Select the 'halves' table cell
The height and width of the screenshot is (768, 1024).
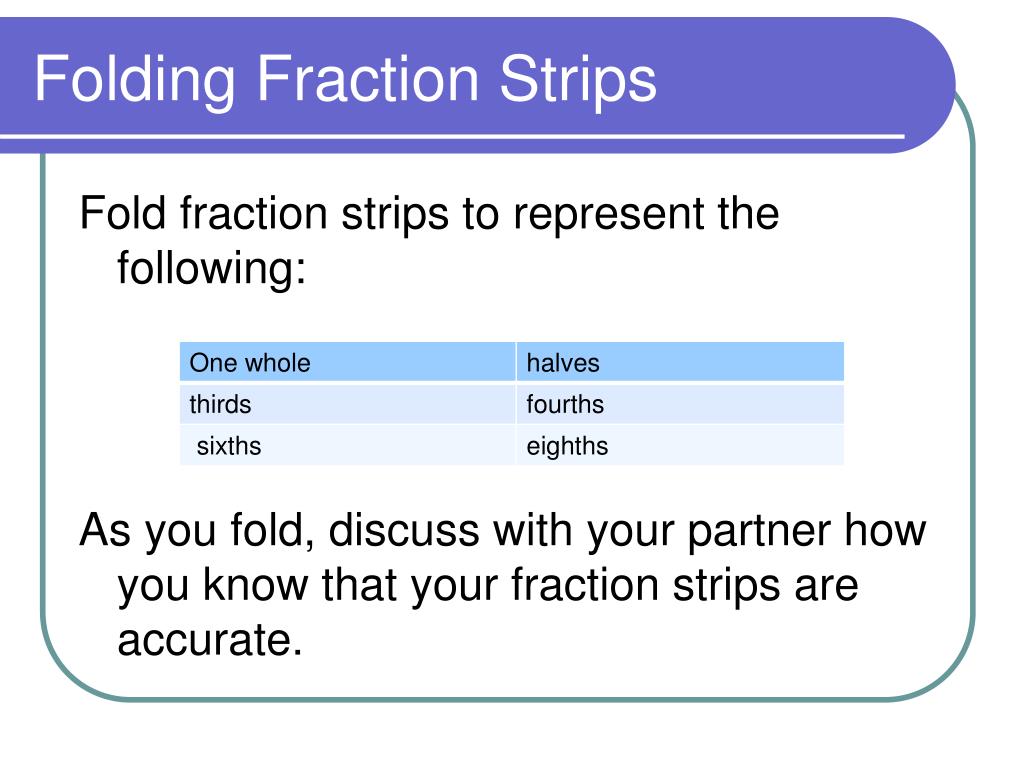click(680, 362)
